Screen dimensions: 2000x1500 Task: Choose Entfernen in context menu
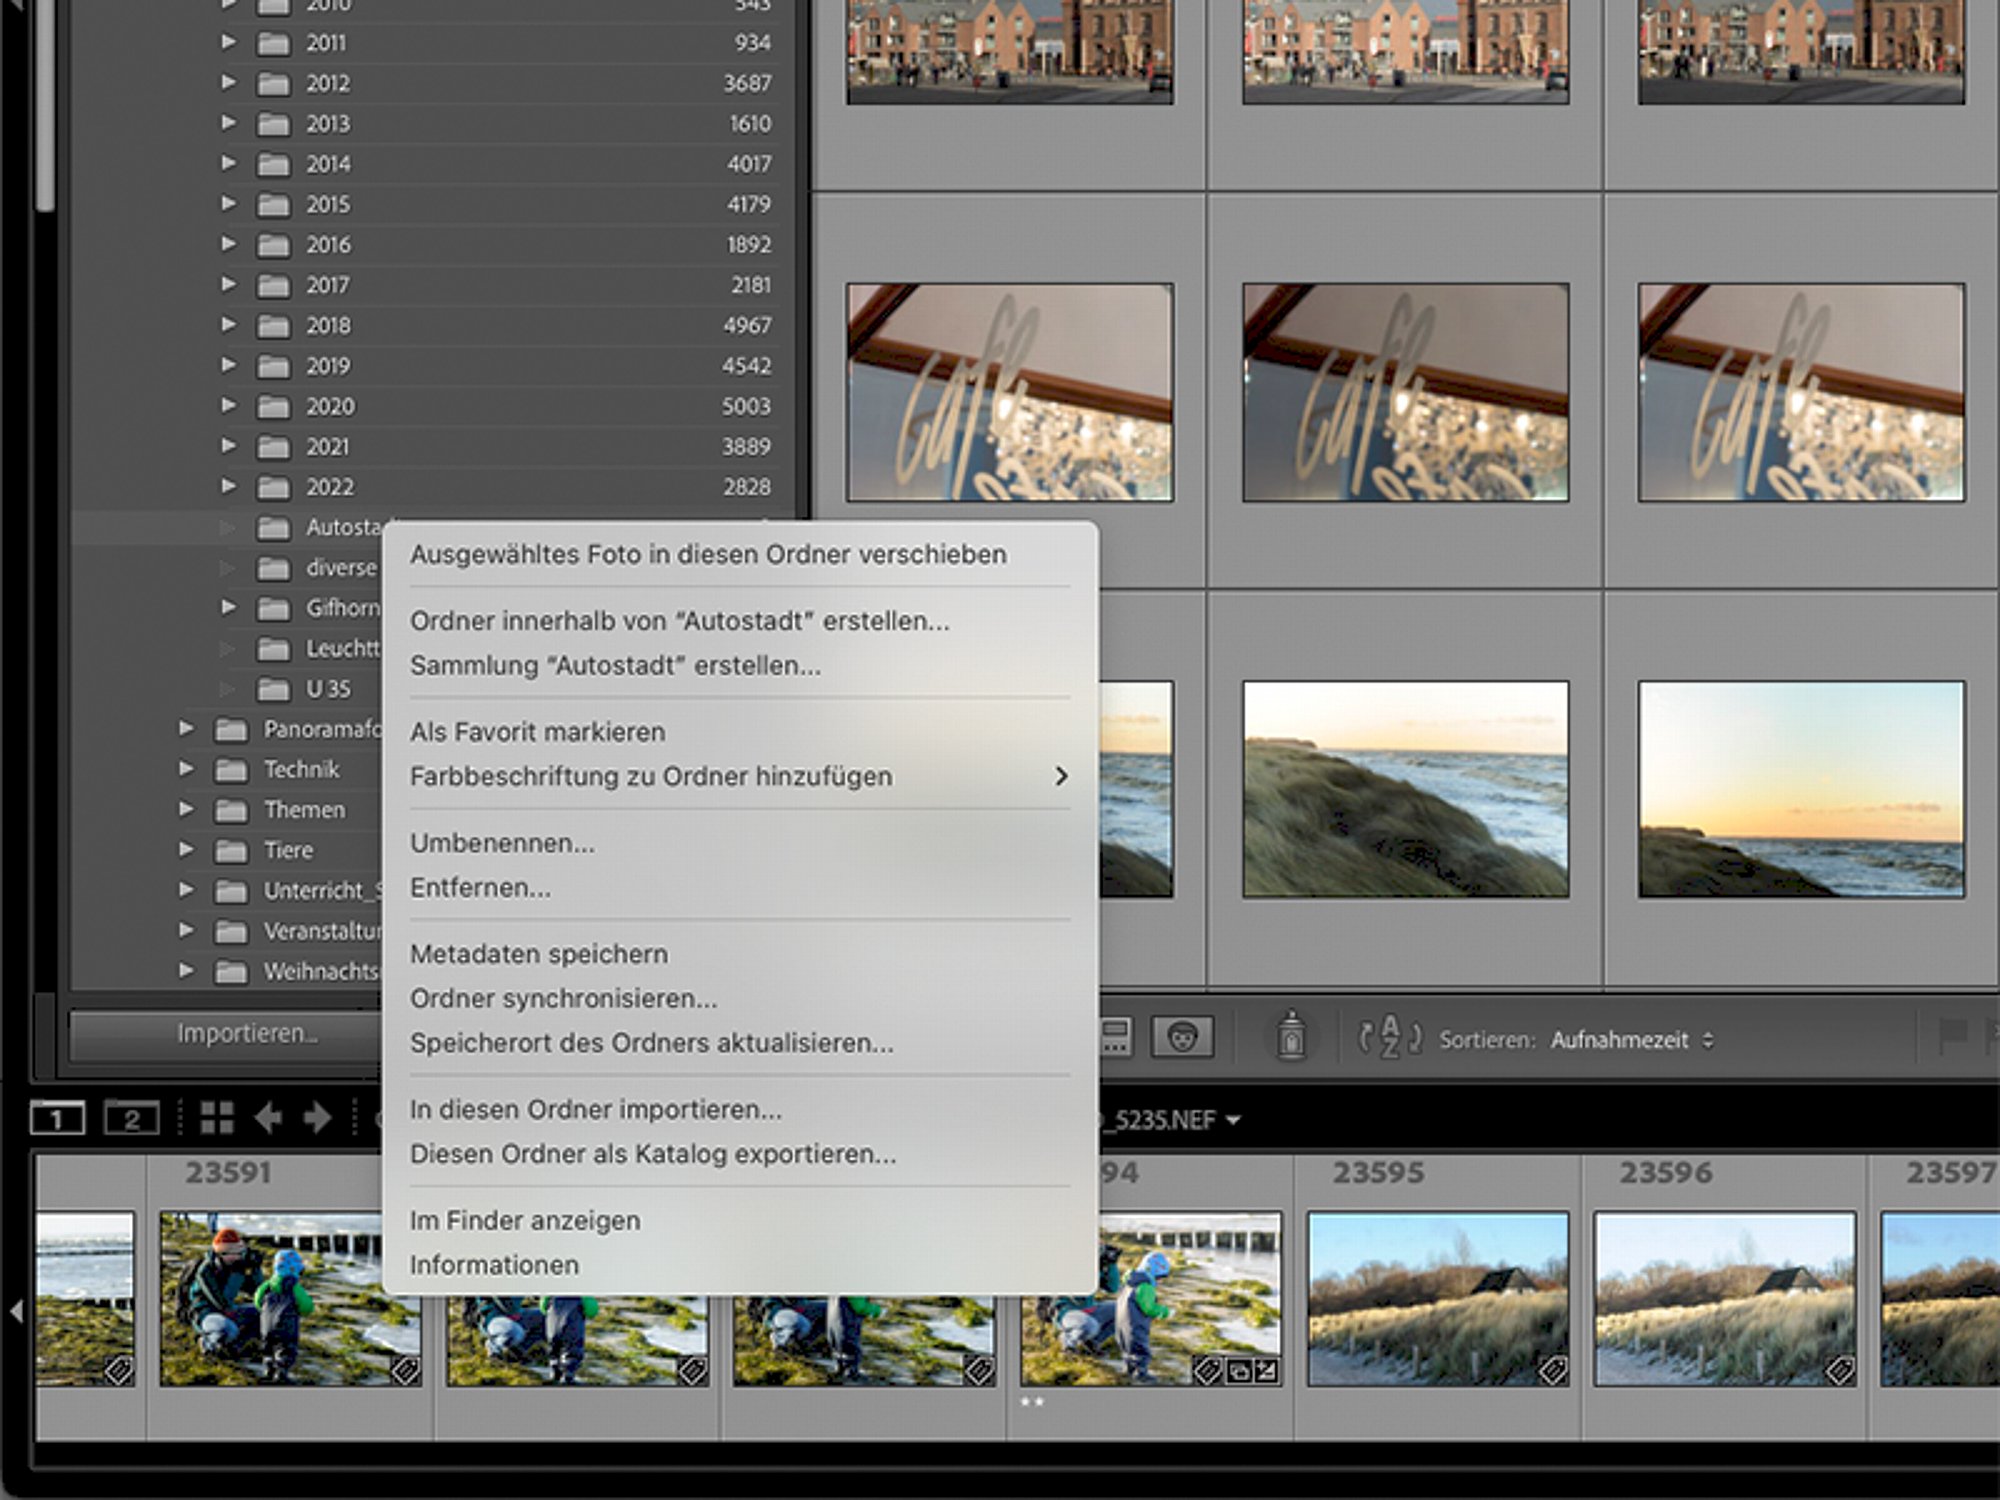point(740,888)
